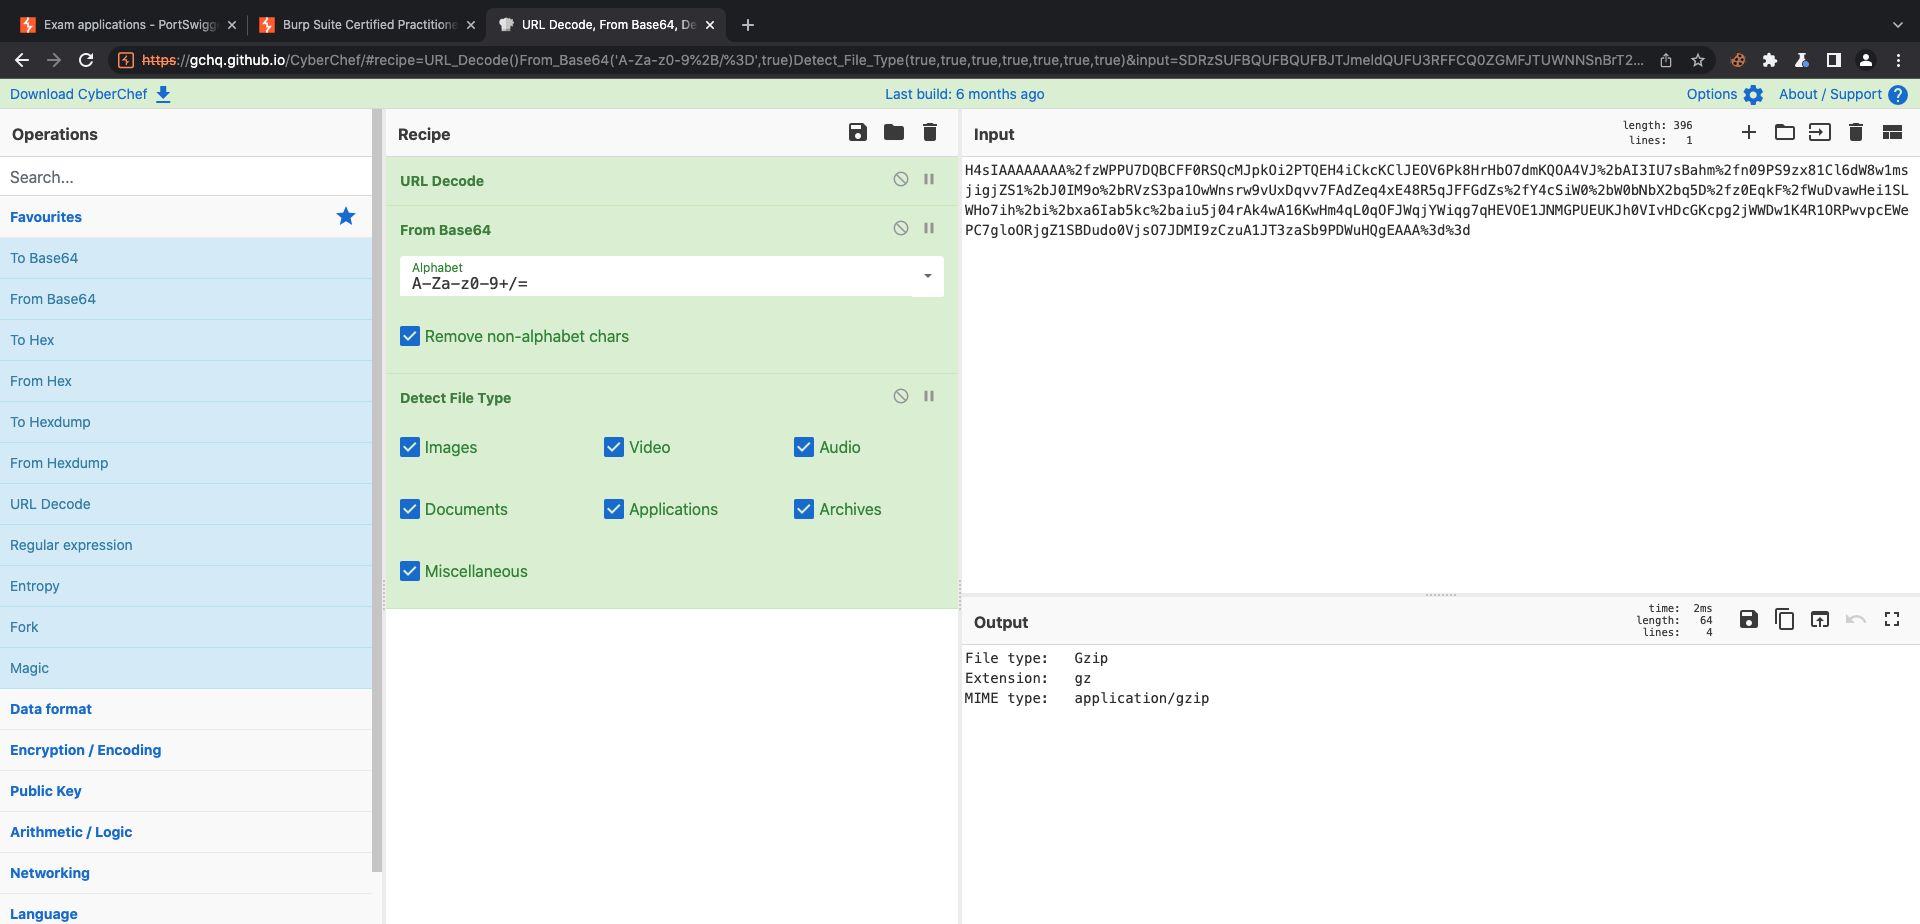
Task: Open the Base64 Alphabet dropdown
Action: tap(928, 276)
